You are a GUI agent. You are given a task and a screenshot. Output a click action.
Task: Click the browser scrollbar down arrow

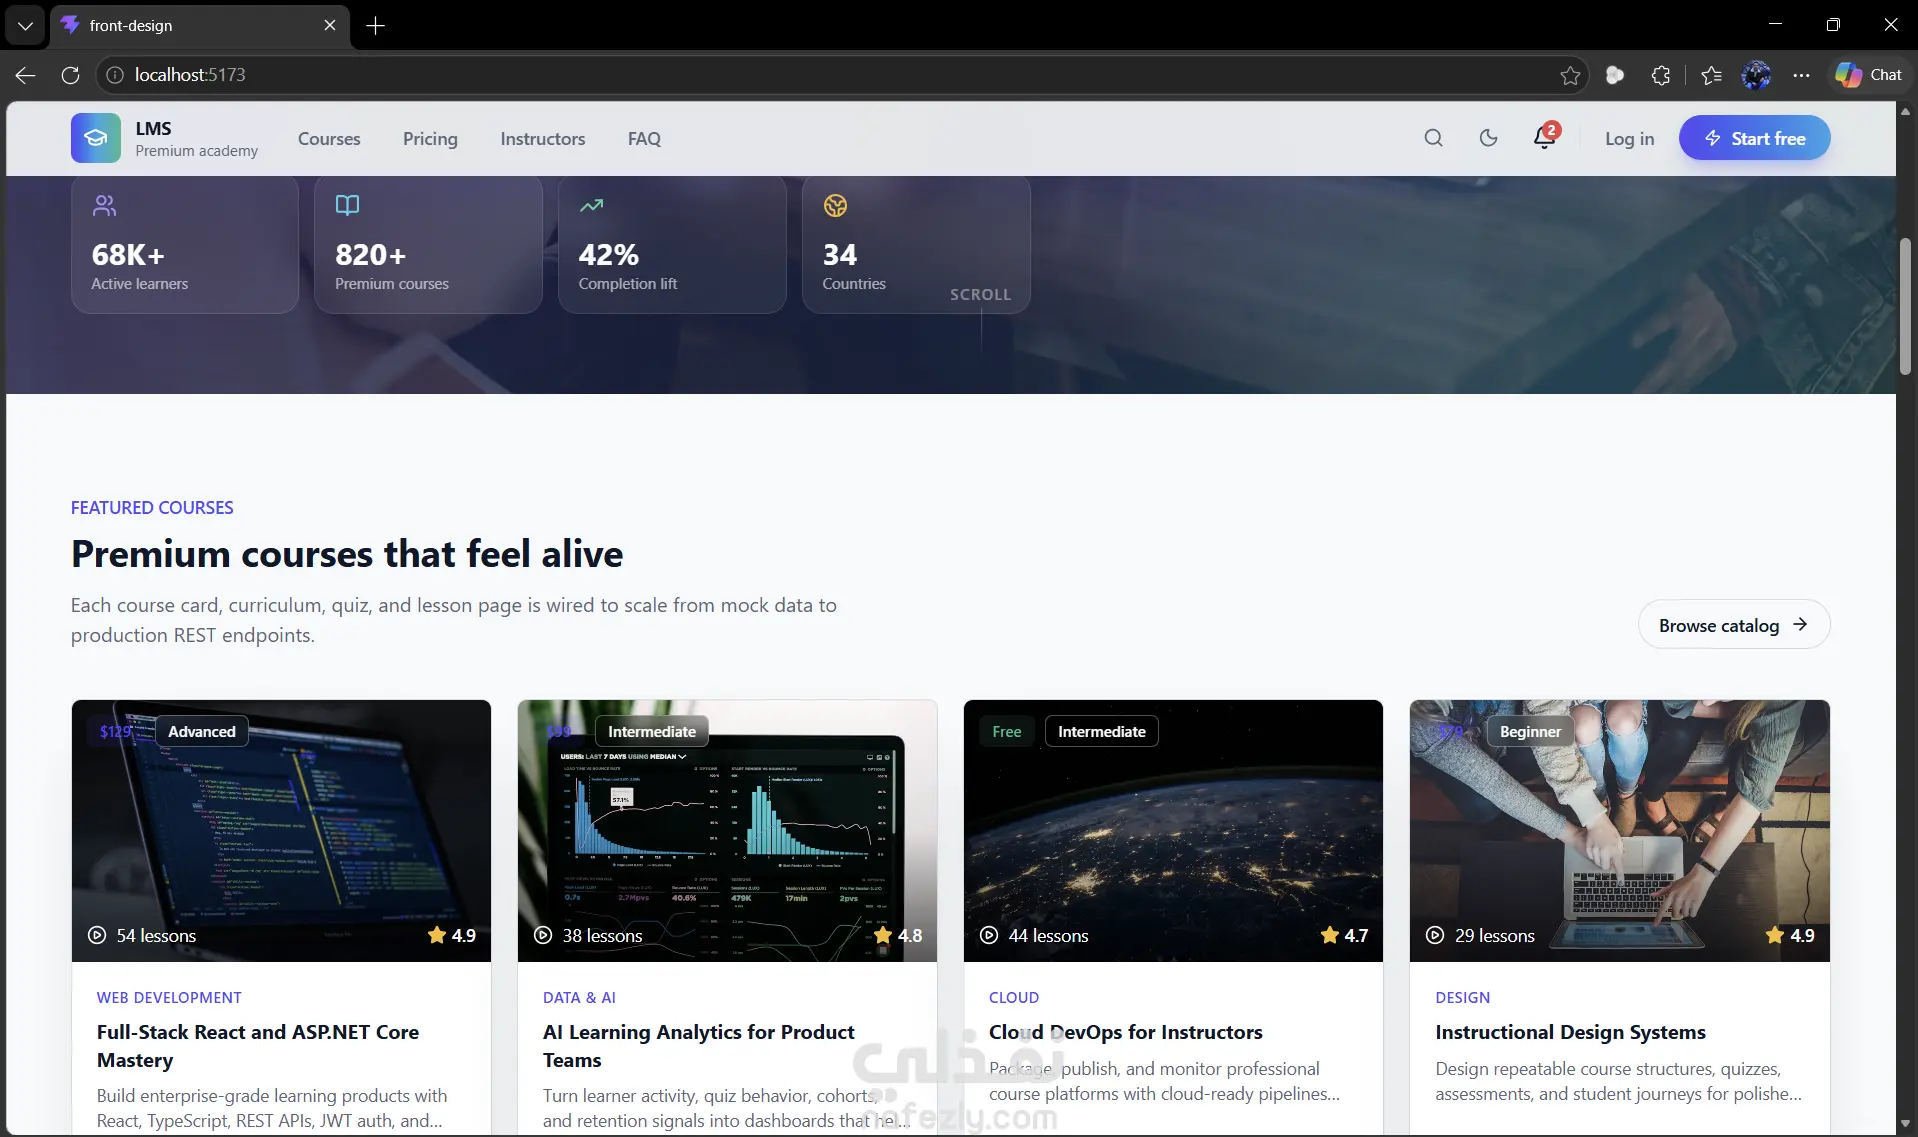click(x=1905, y=1125)
